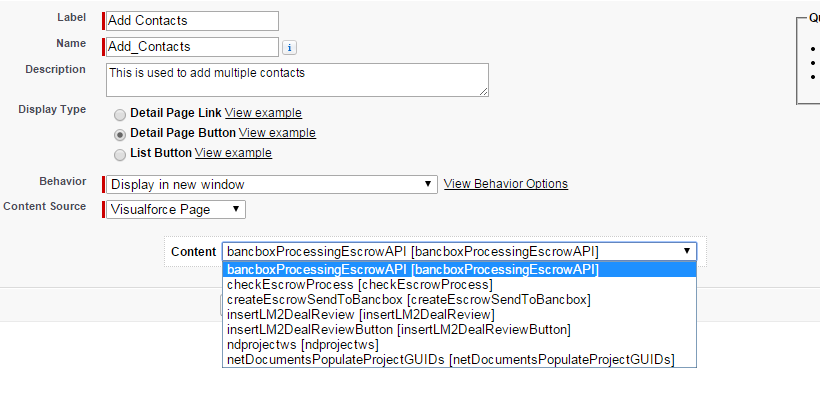Open the Behavior dropdown
Image resolution: width=820 pixels, height=408 pixels.
271,184
